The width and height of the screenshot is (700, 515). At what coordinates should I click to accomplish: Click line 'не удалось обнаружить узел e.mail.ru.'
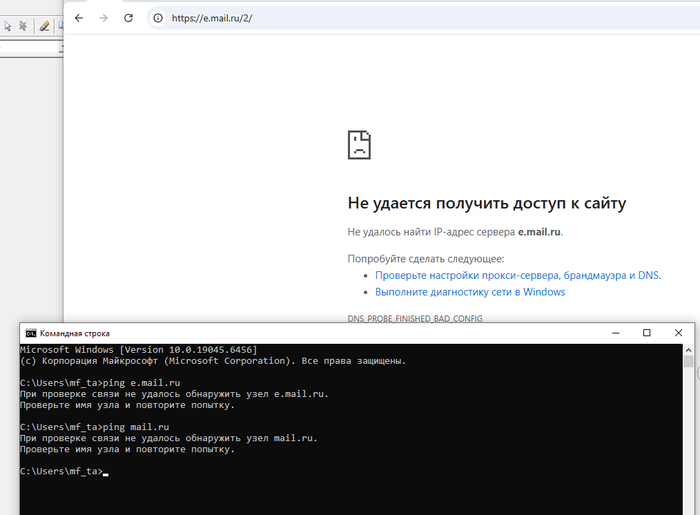coord(174,394)
